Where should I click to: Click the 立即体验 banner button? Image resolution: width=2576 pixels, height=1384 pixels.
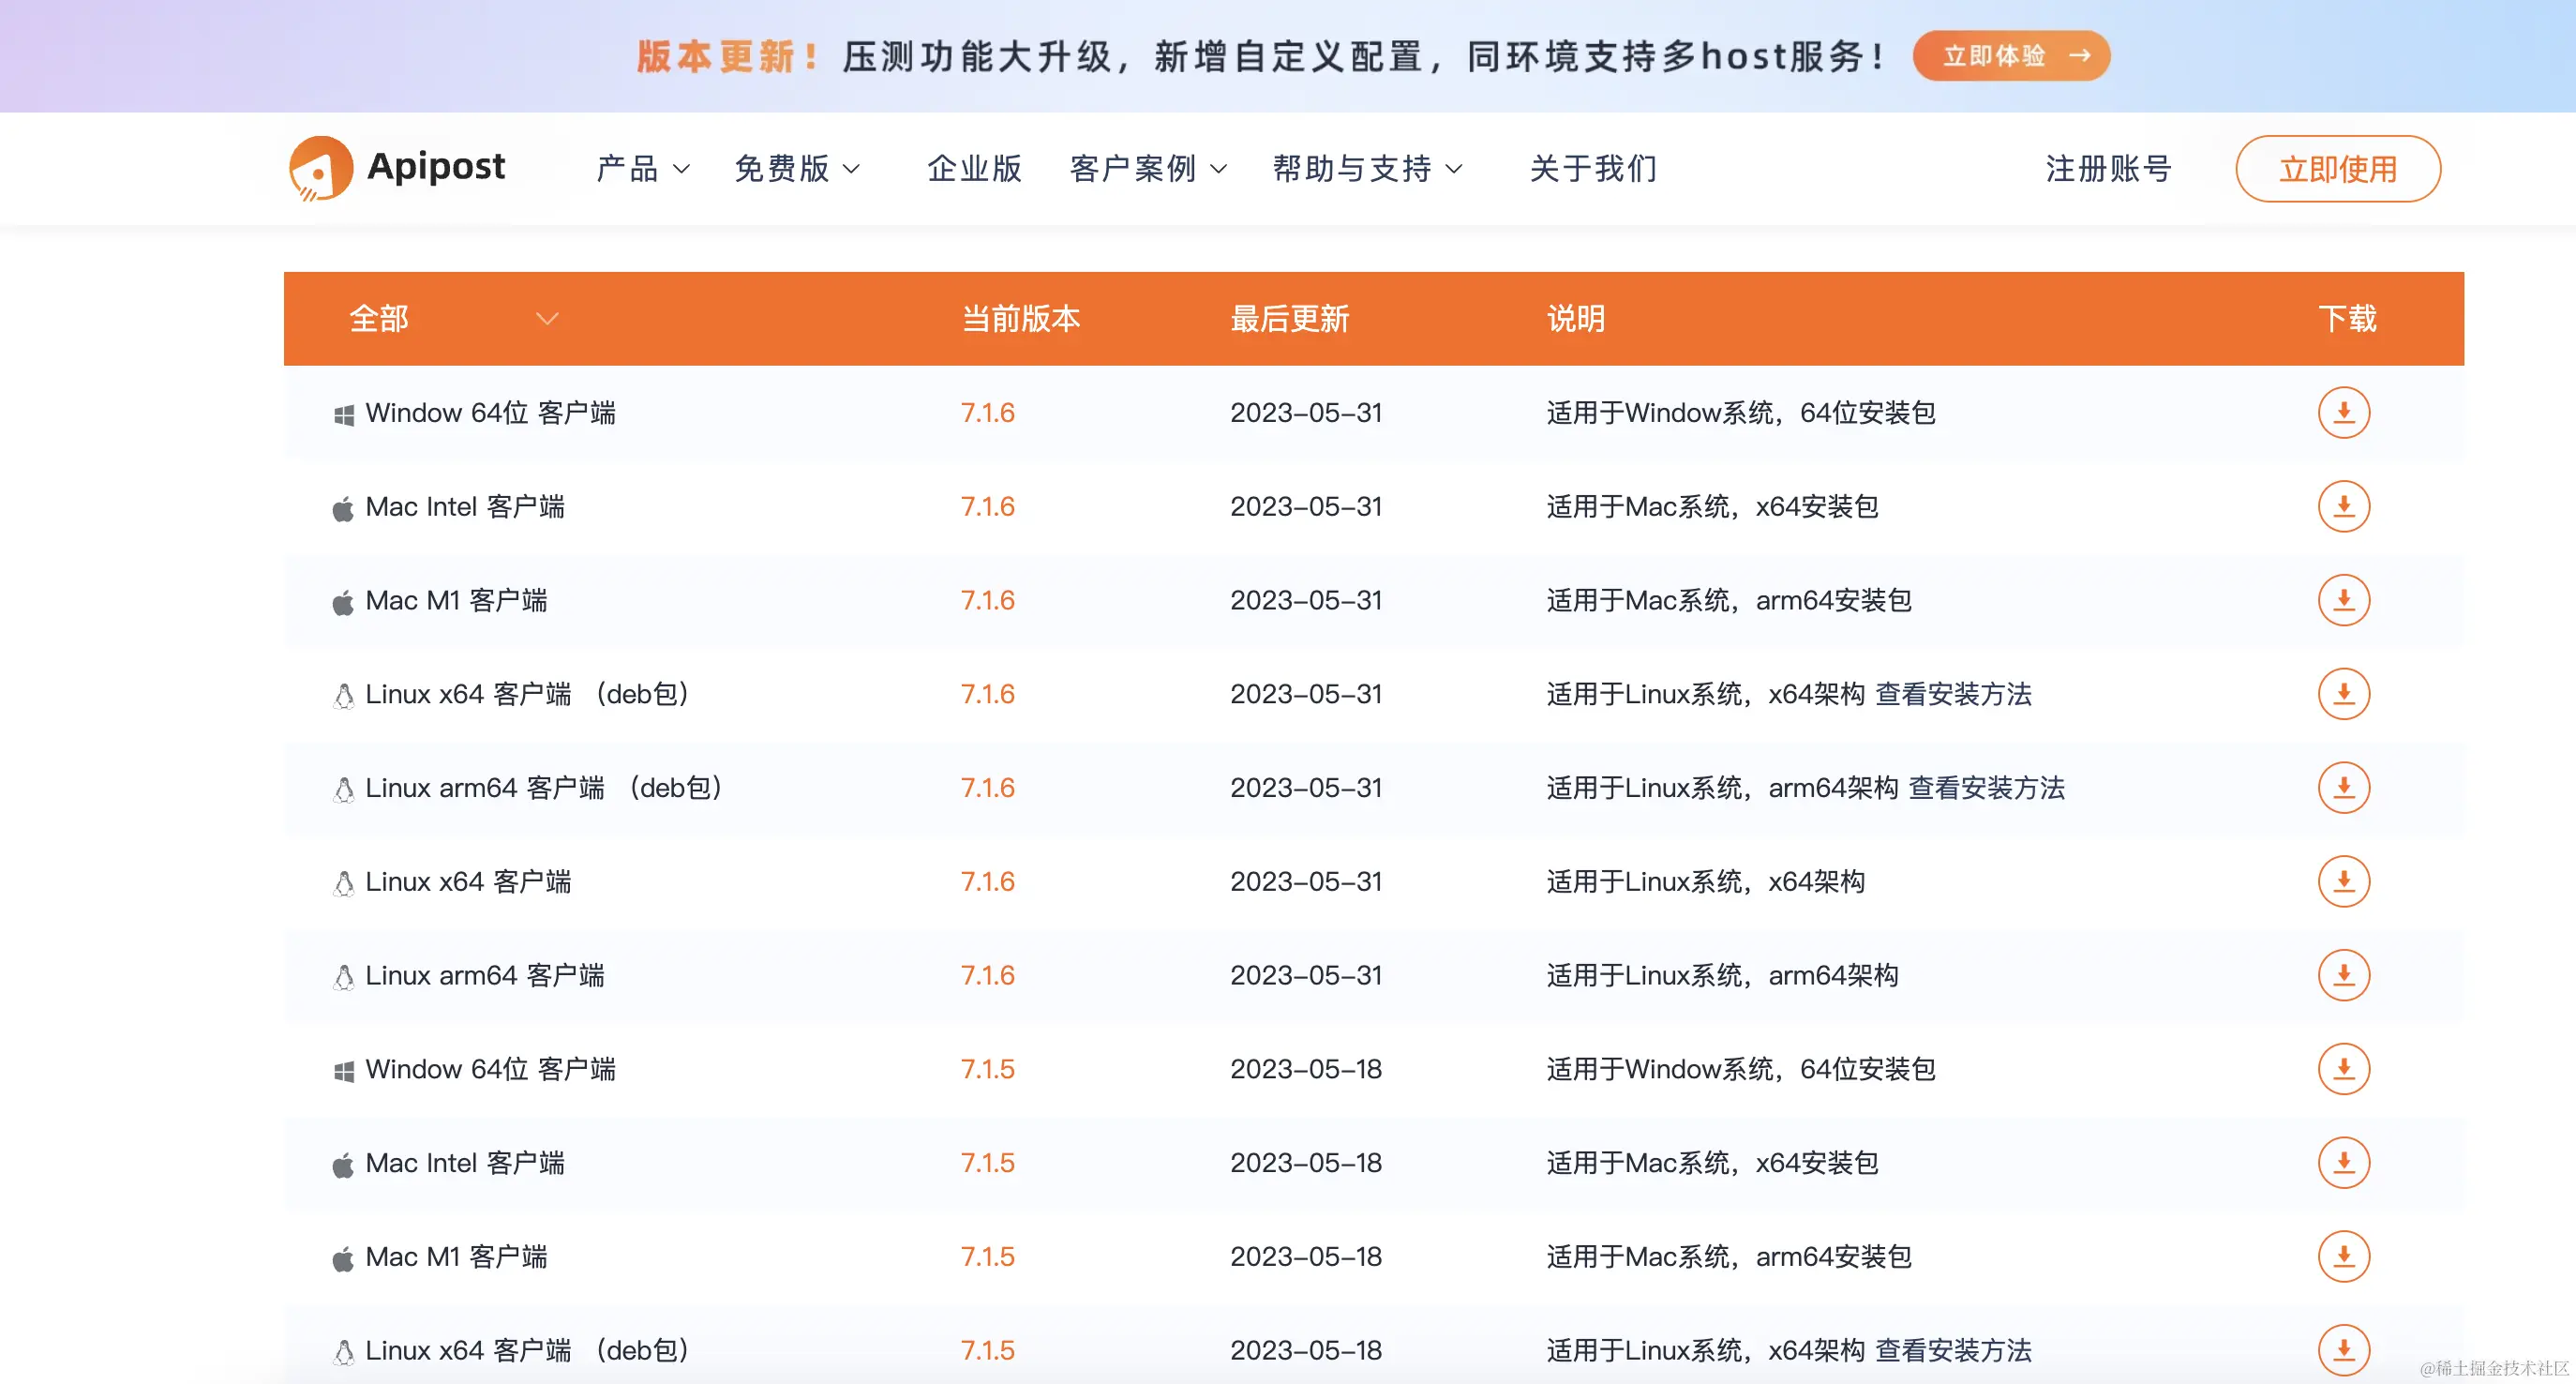[2010, 56]
